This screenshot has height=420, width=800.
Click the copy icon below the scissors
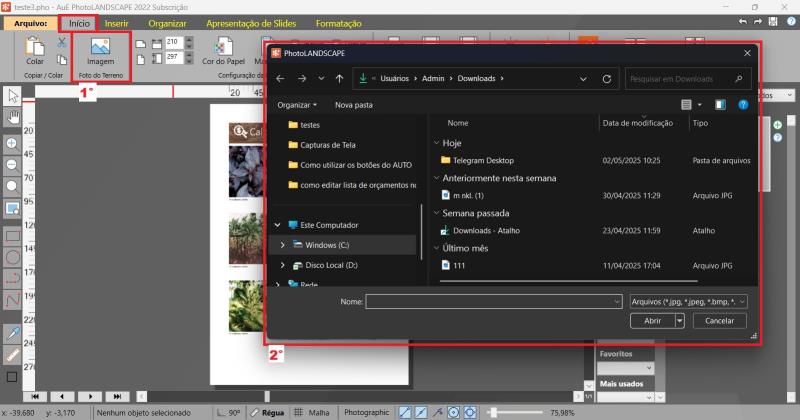coord(62,60)
